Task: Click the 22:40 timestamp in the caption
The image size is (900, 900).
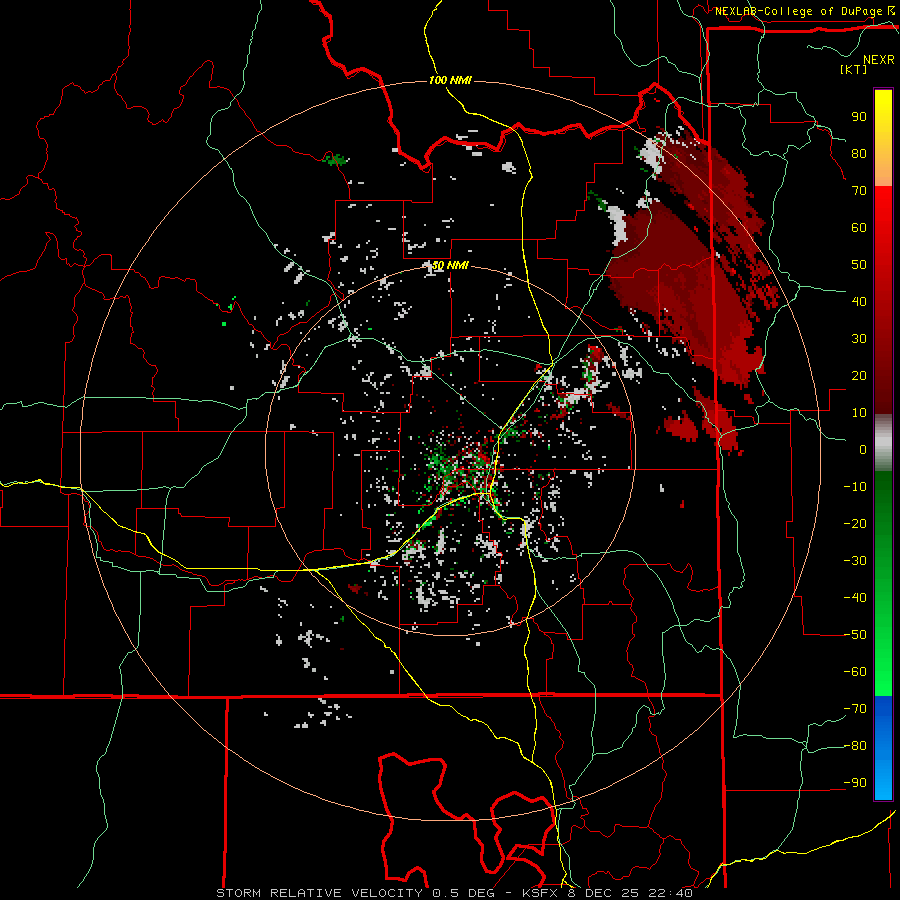Action: pyautogui.click(x=670, y=893)
